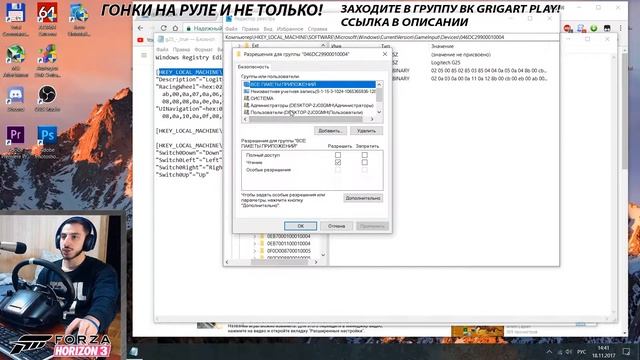The image size is (640, 360).
Task: Click the Значение column header in Registry Editor
Action: 442,47
